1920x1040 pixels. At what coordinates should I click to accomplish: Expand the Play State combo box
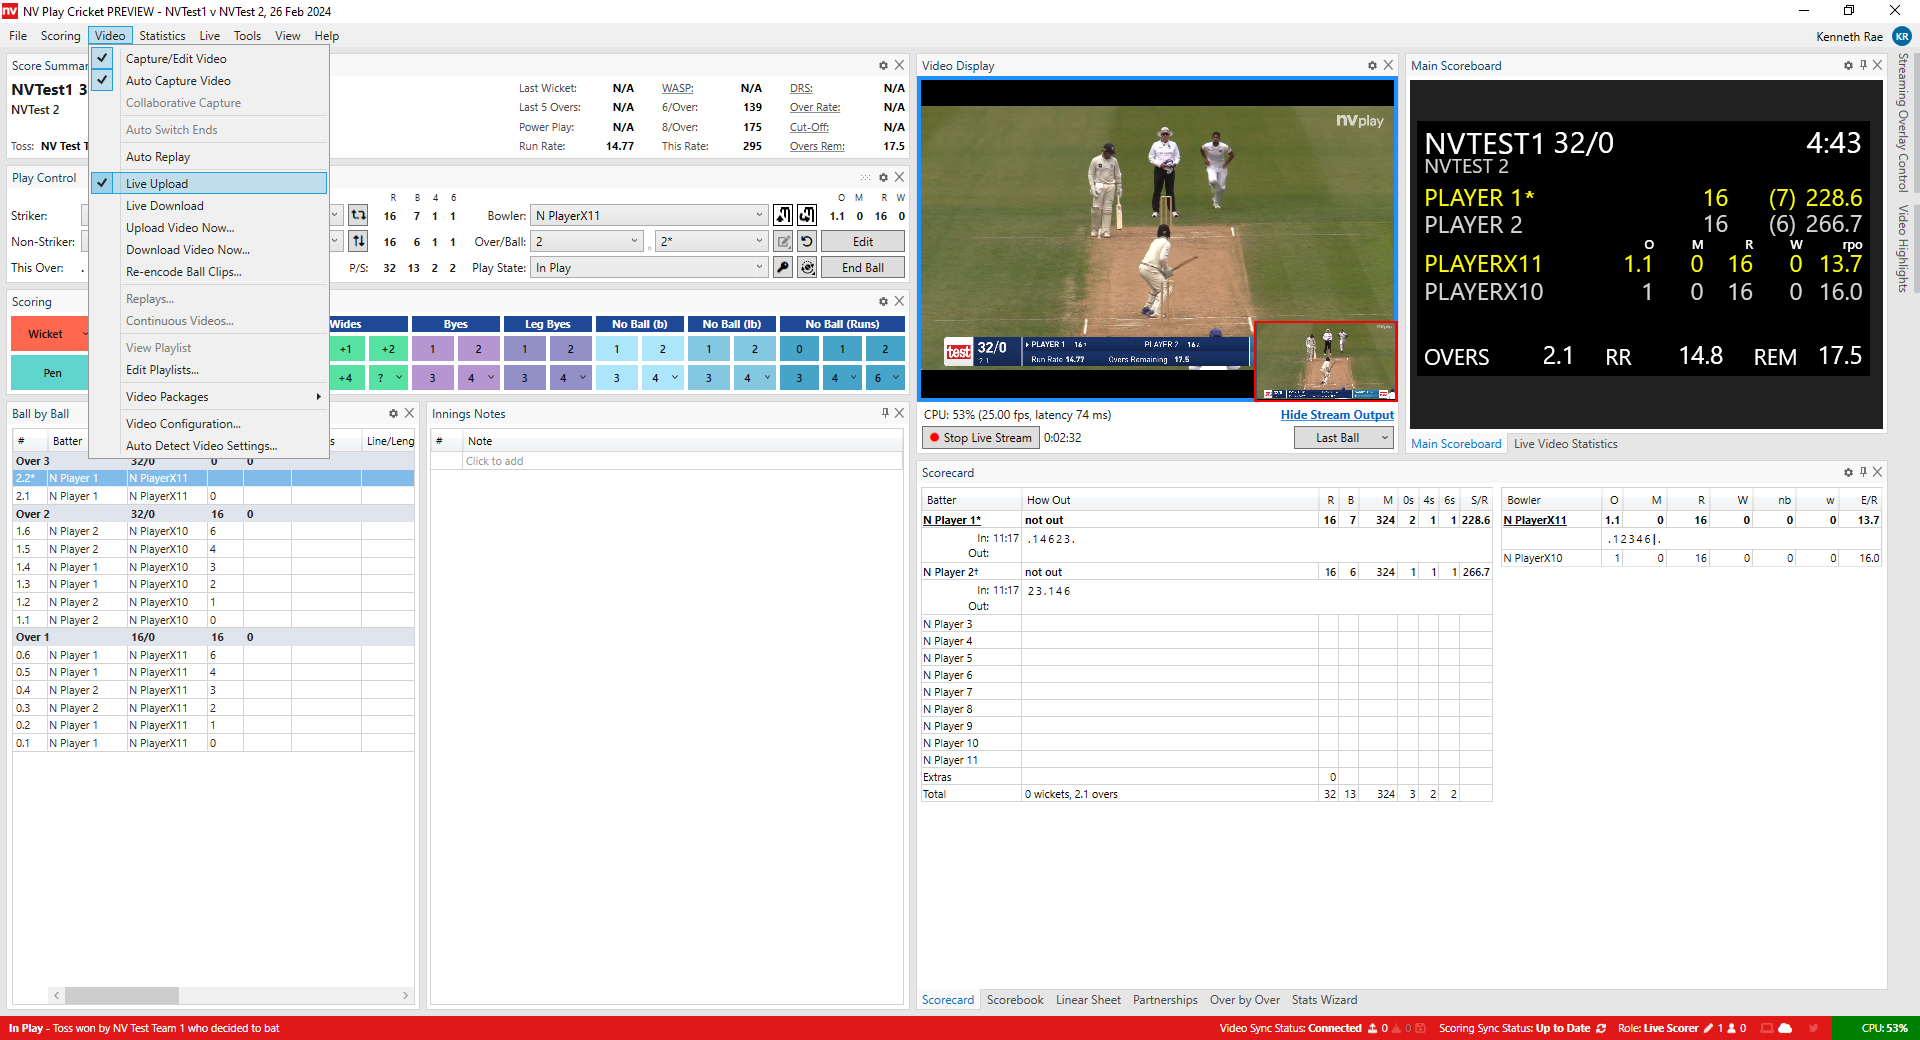click(759, 268)
